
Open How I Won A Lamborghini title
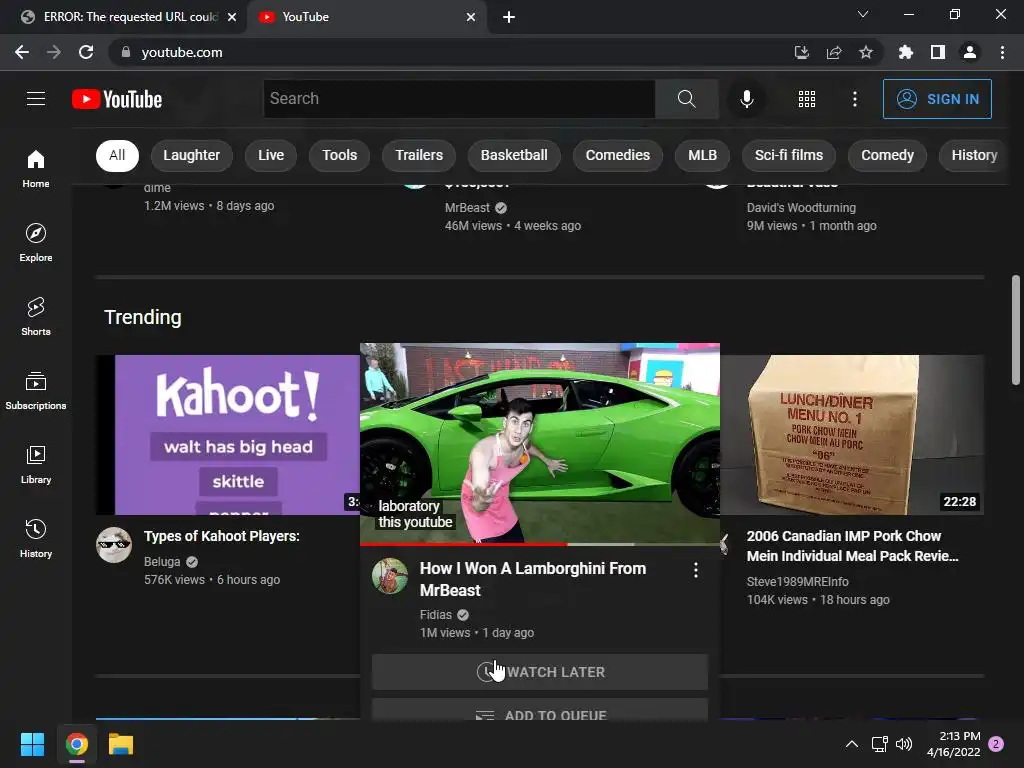532,579
